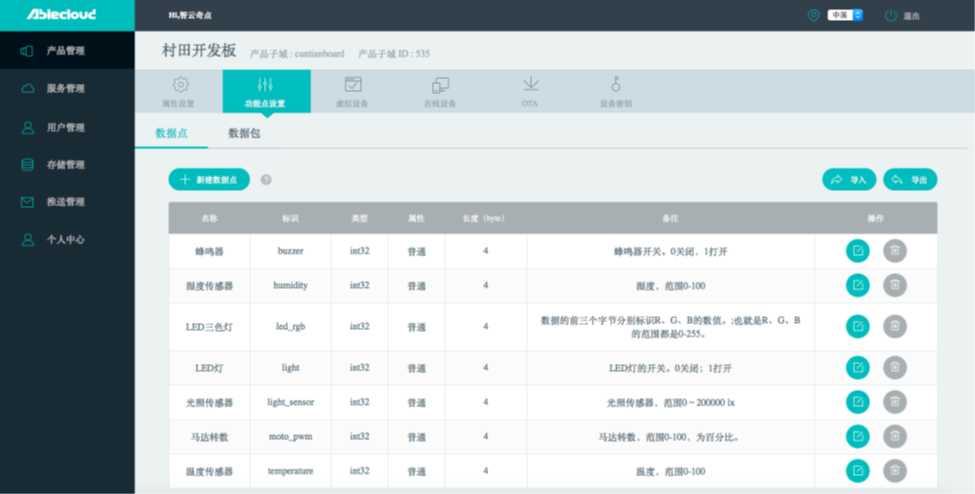Click the 'light_sensor' identifier cell

290,402
